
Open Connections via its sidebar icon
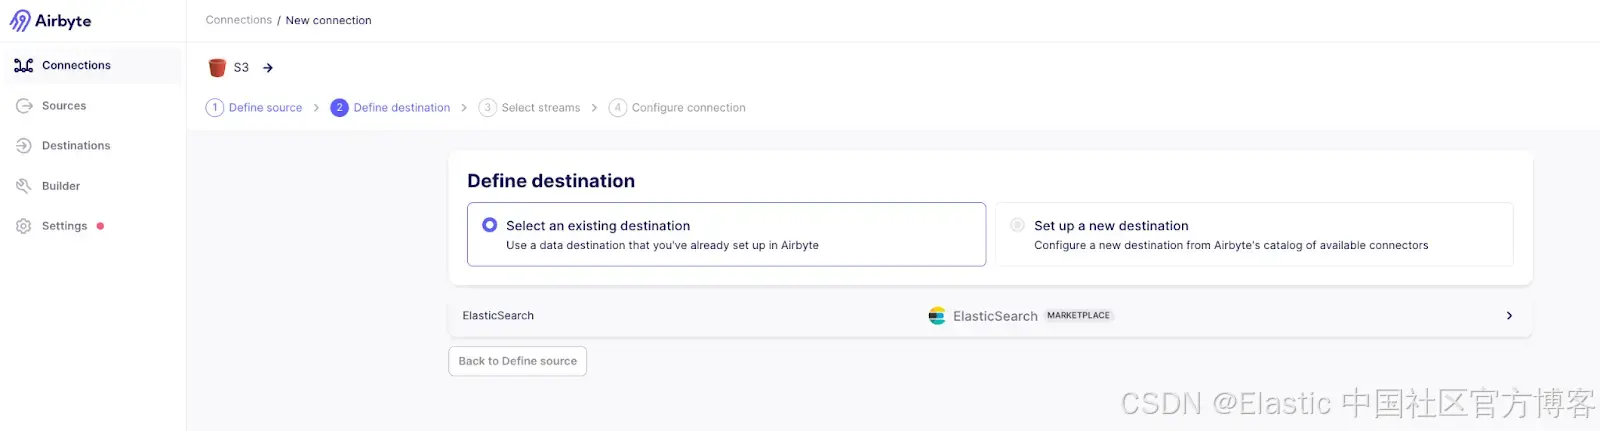click(x=24, y=65)
